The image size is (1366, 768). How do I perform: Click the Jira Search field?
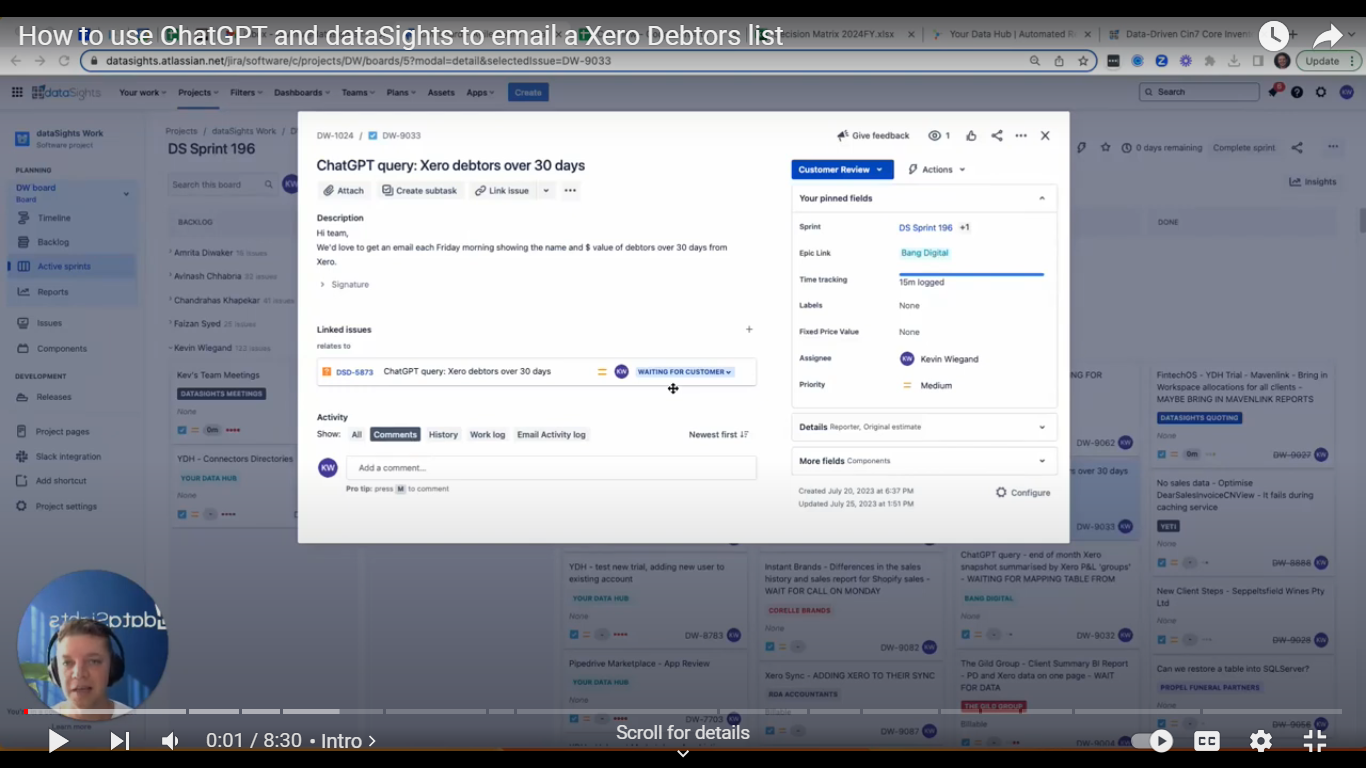(1199, 92)
